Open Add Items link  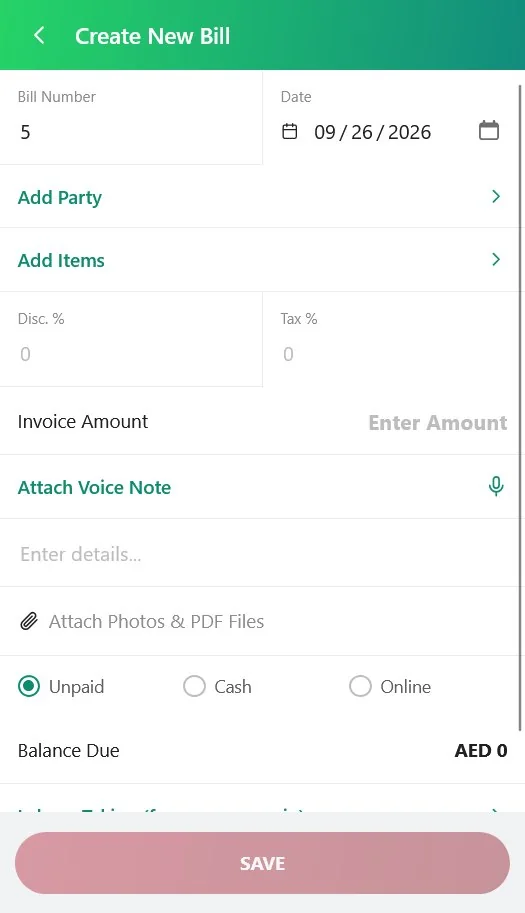(61, 260)
